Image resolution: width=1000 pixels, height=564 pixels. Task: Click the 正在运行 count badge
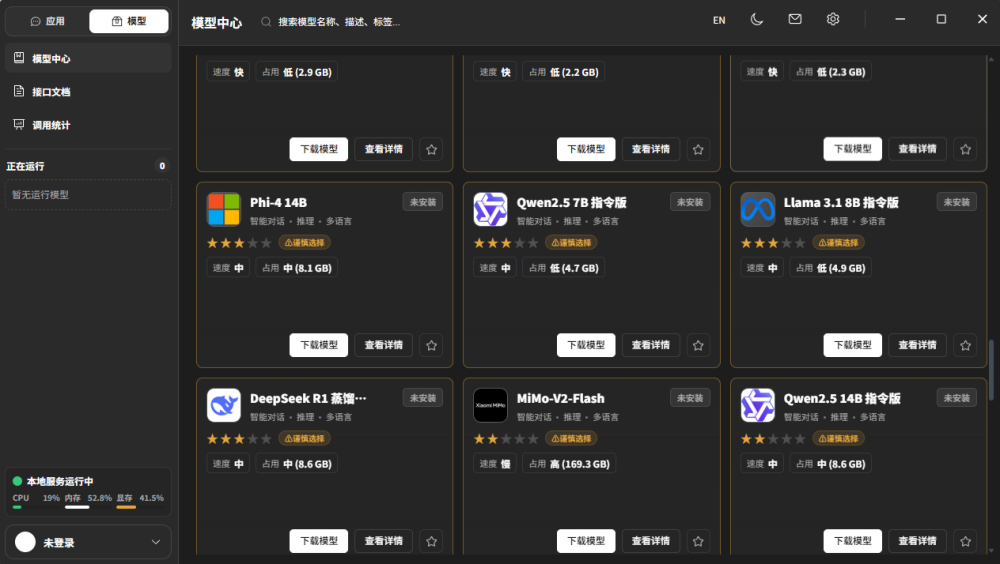162,166
